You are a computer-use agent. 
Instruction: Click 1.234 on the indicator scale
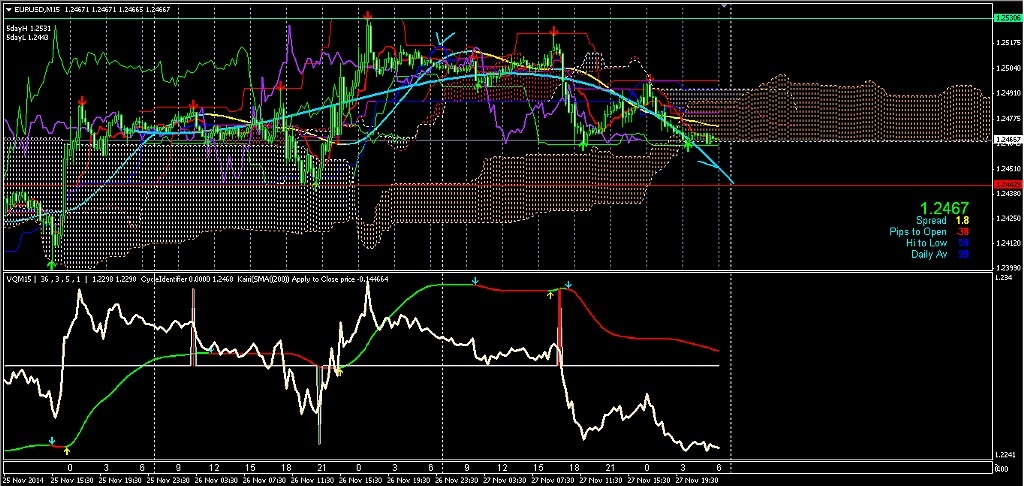click(1002, 278)
